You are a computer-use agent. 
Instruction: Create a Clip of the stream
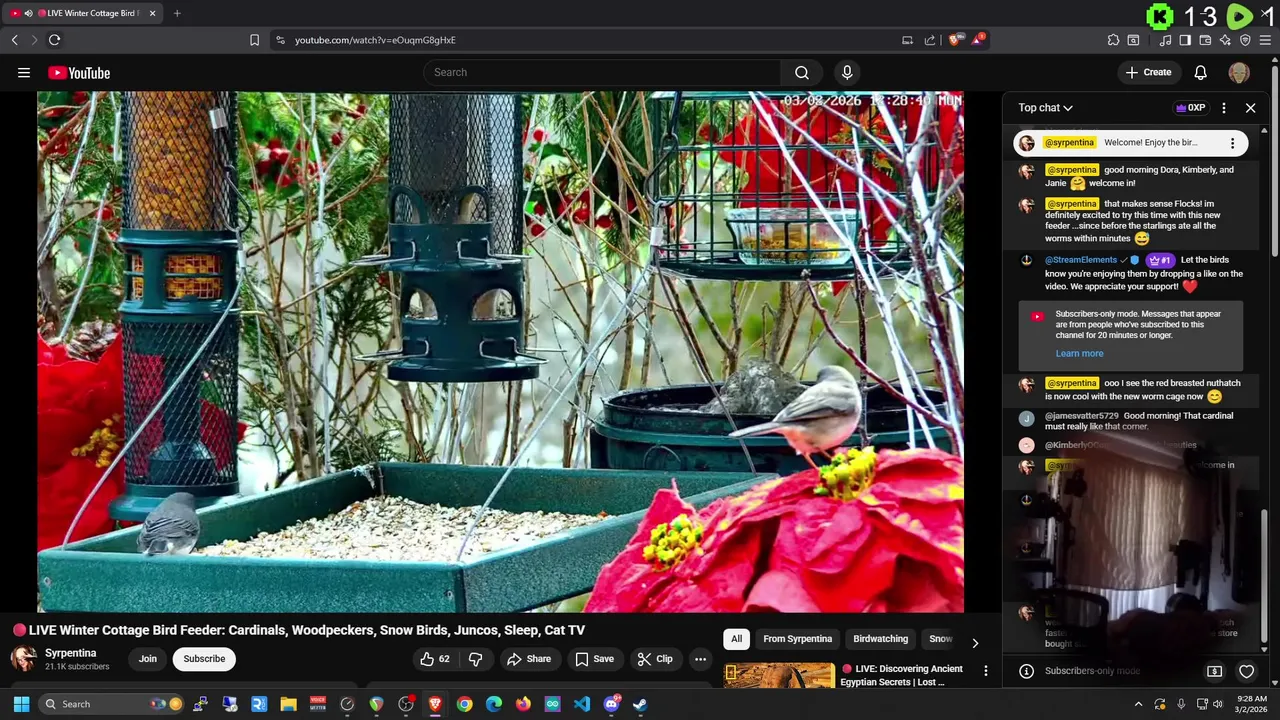coord(655,659)
